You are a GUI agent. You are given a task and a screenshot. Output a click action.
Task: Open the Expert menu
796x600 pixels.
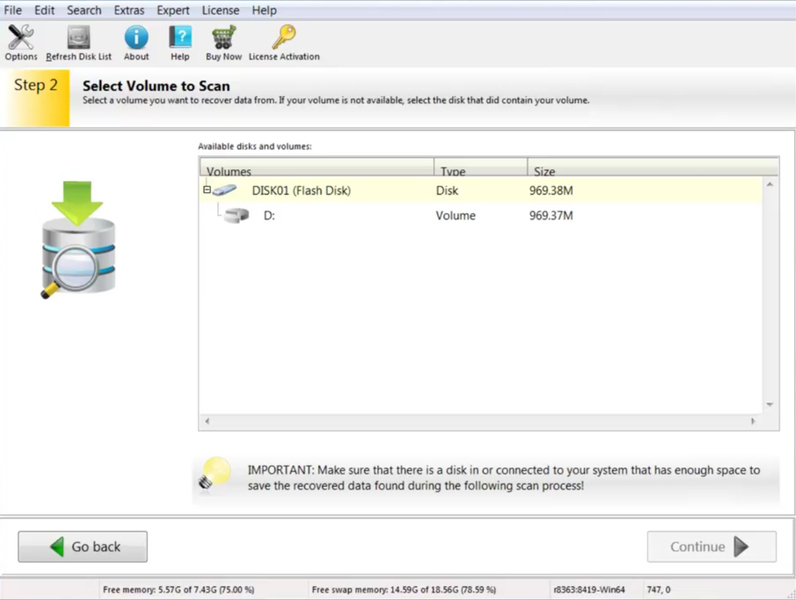tap(173, 10)
